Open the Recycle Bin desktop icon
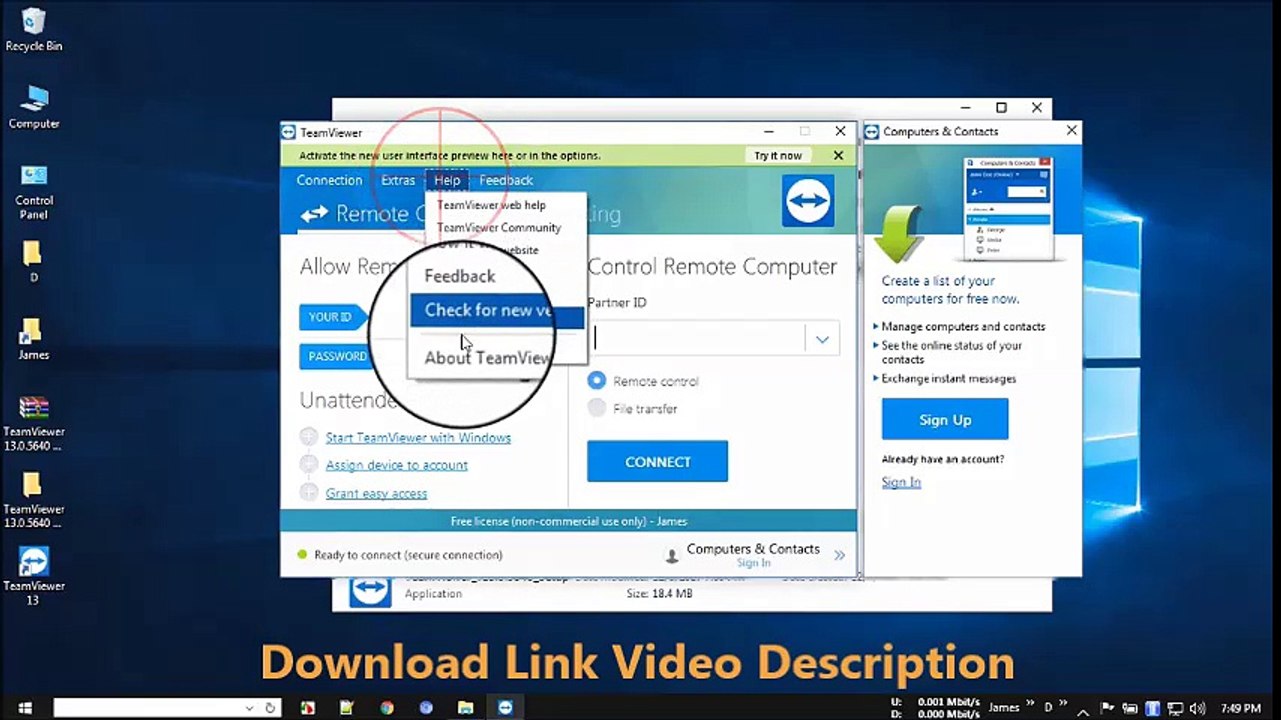 click(34, 30)
